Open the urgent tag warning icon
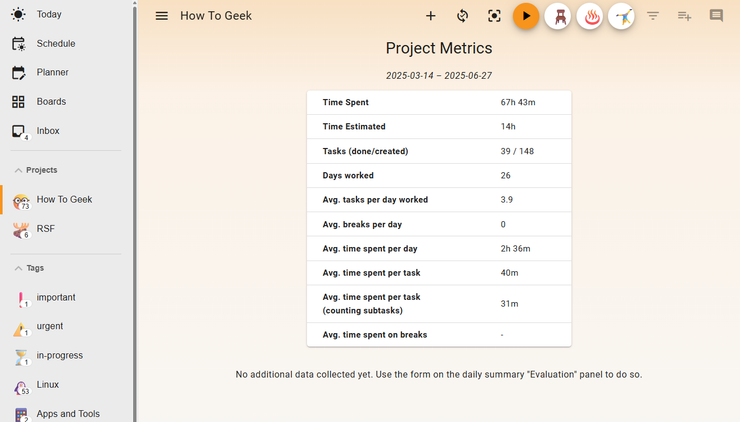This screenshot has width=740, height=422. click(21, 329)
